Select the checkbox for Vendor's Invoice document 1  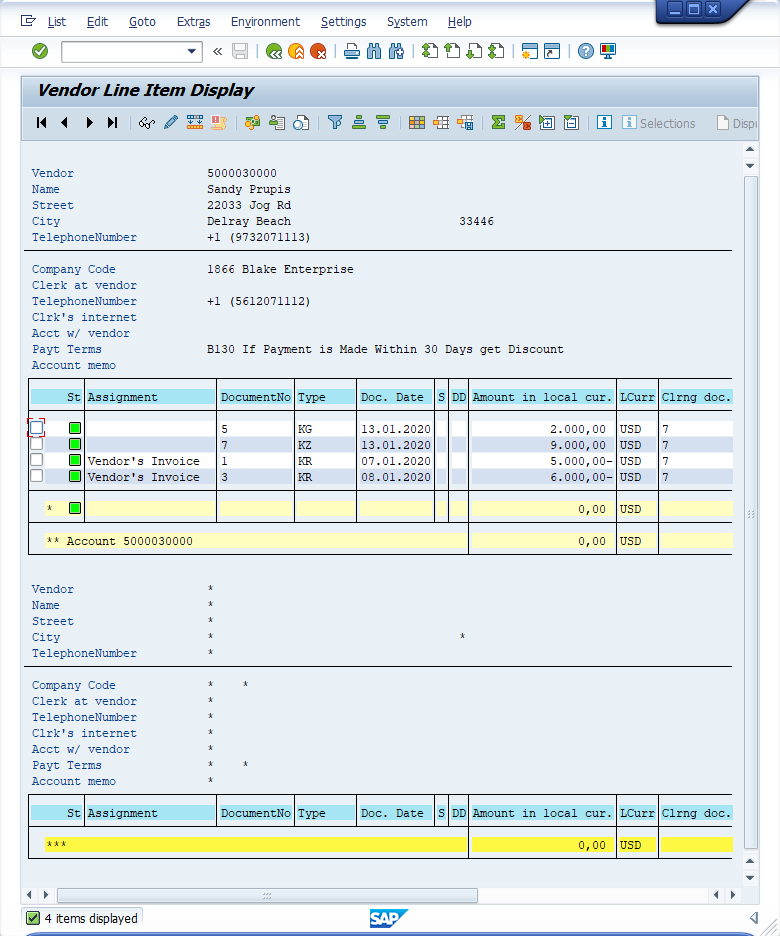(37, 460)
